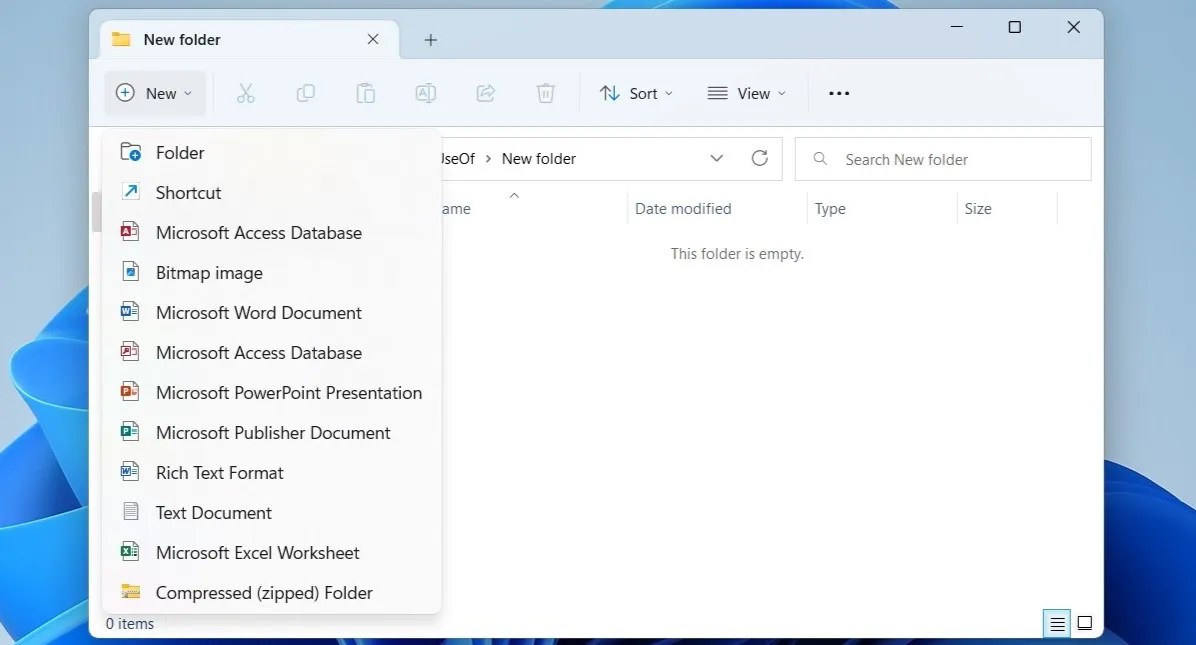Click the Rename icon
The width and height of the screenshot is (1196, 645).
click(x=425, y=93)
